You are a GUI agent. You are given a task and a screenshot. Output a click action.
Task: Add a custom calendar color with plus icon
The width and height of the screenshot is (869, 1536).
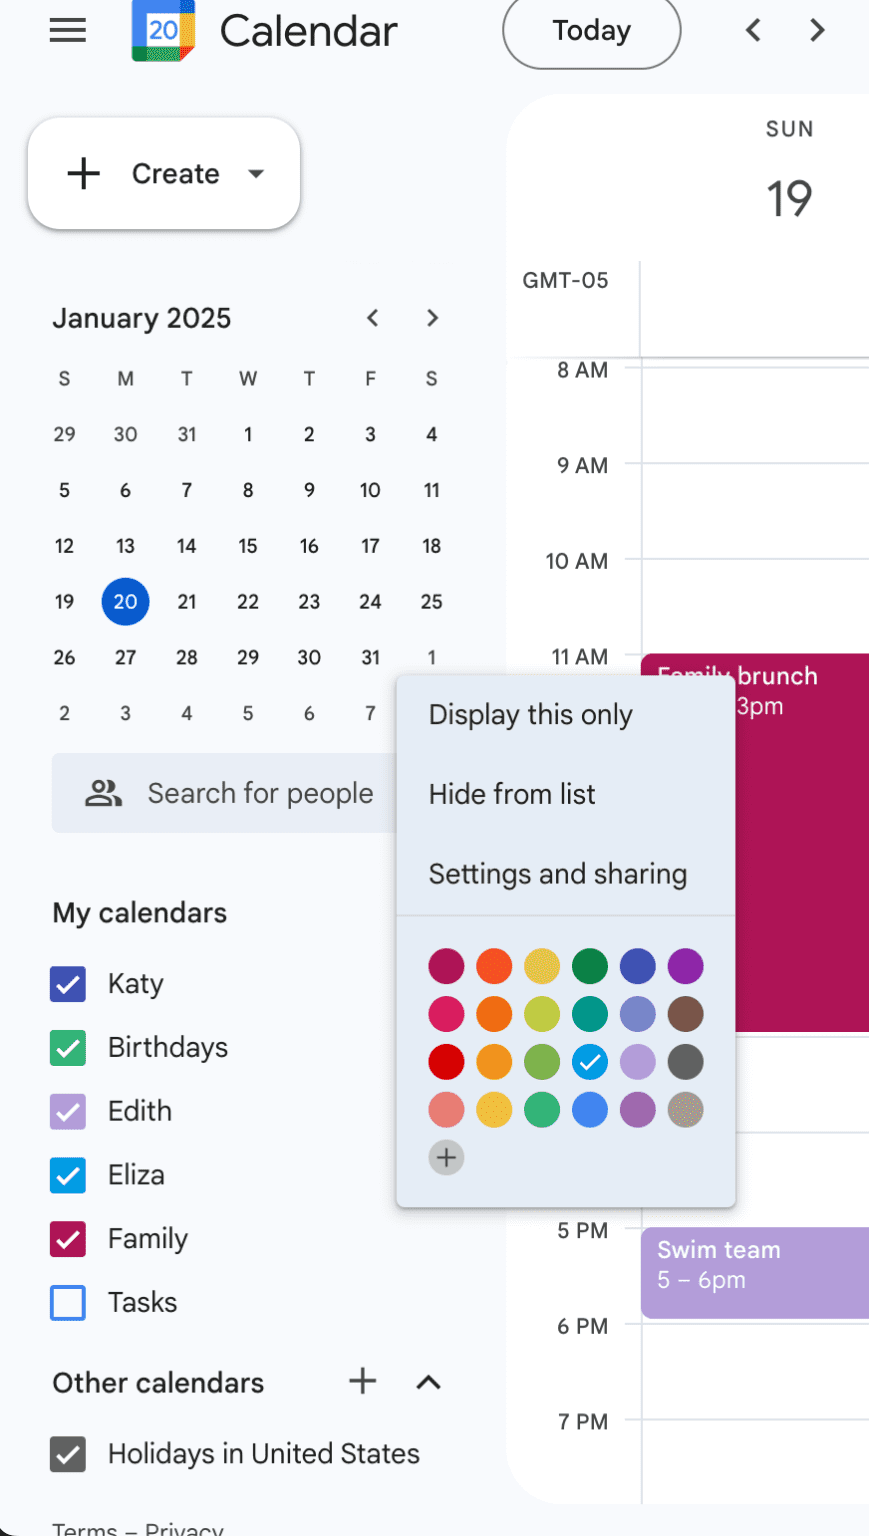coord(446,1157)
